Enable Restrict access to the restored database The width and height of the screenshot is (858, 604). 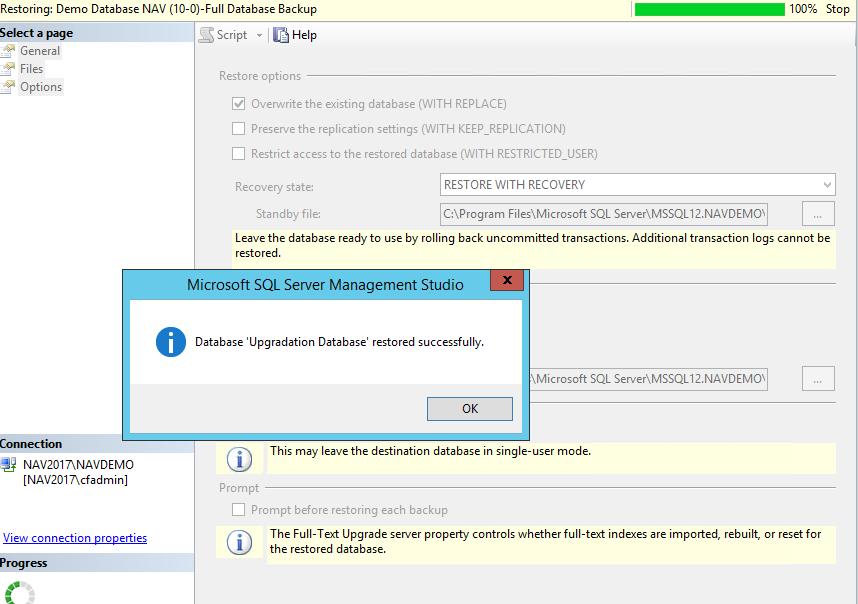[x=239, y=154]
